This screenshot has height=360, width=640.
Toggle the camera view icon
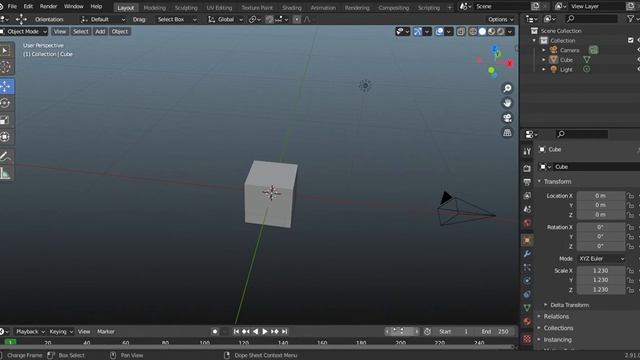click(507, 118)
